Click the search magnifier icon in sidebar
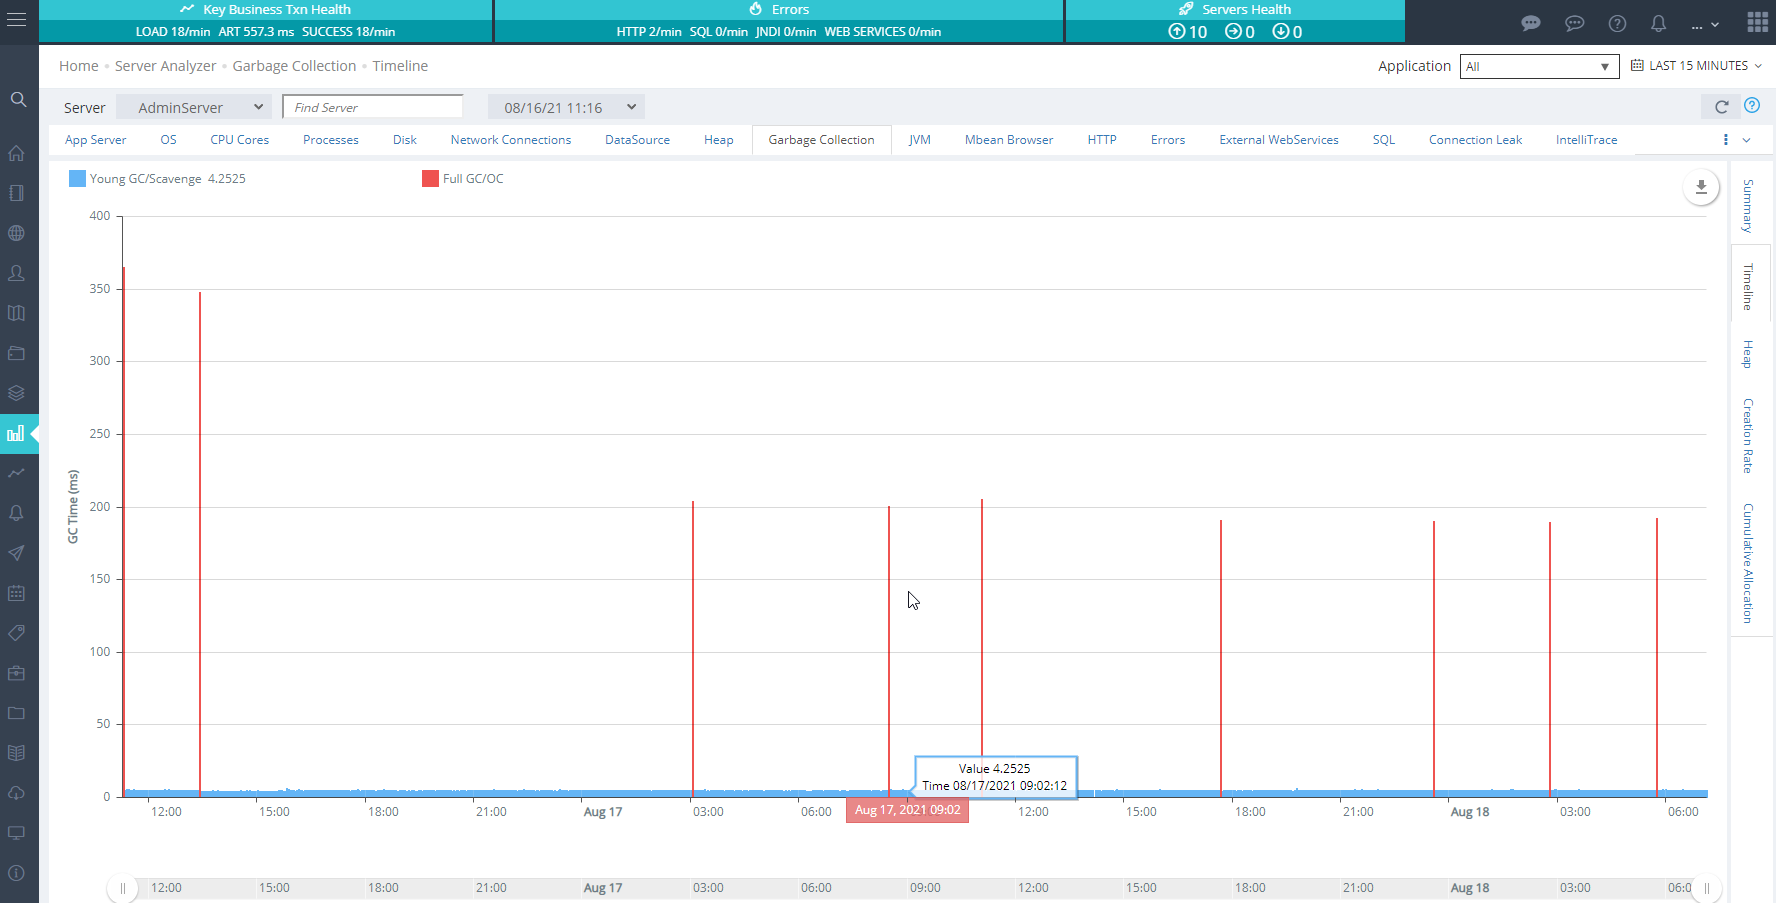This screenshot has width=1776, height=903. [18, 100]
